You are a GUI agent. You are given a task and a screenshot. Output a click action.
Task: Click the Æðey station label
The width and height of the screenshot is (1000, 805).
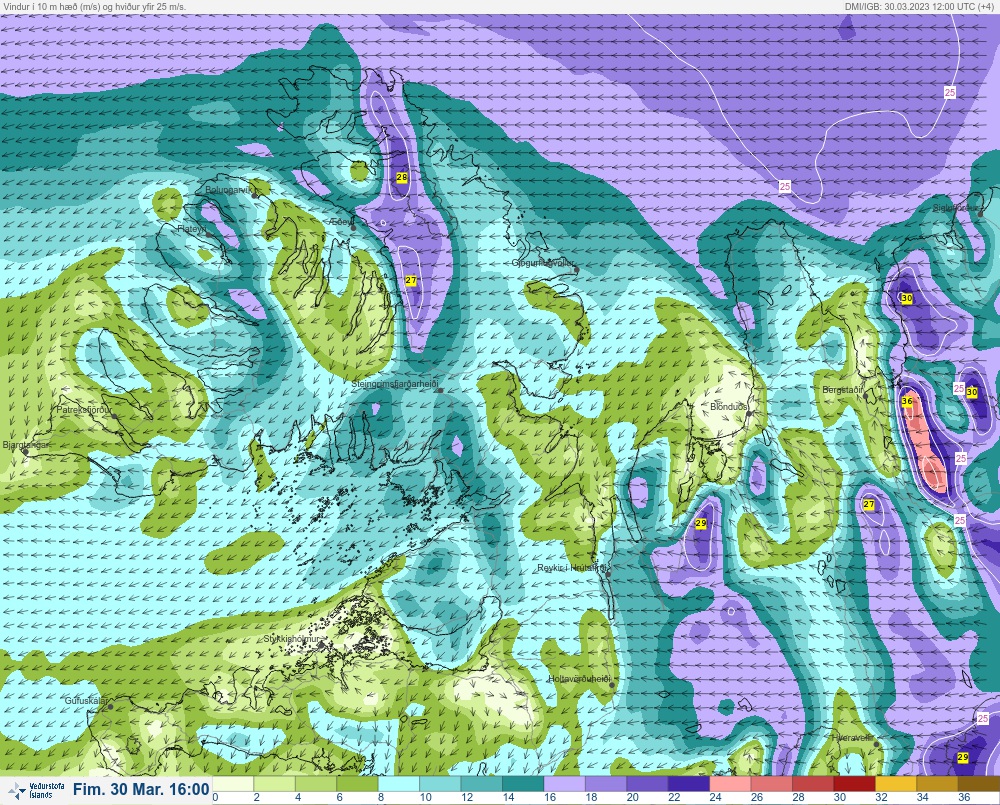pos(341,221)
